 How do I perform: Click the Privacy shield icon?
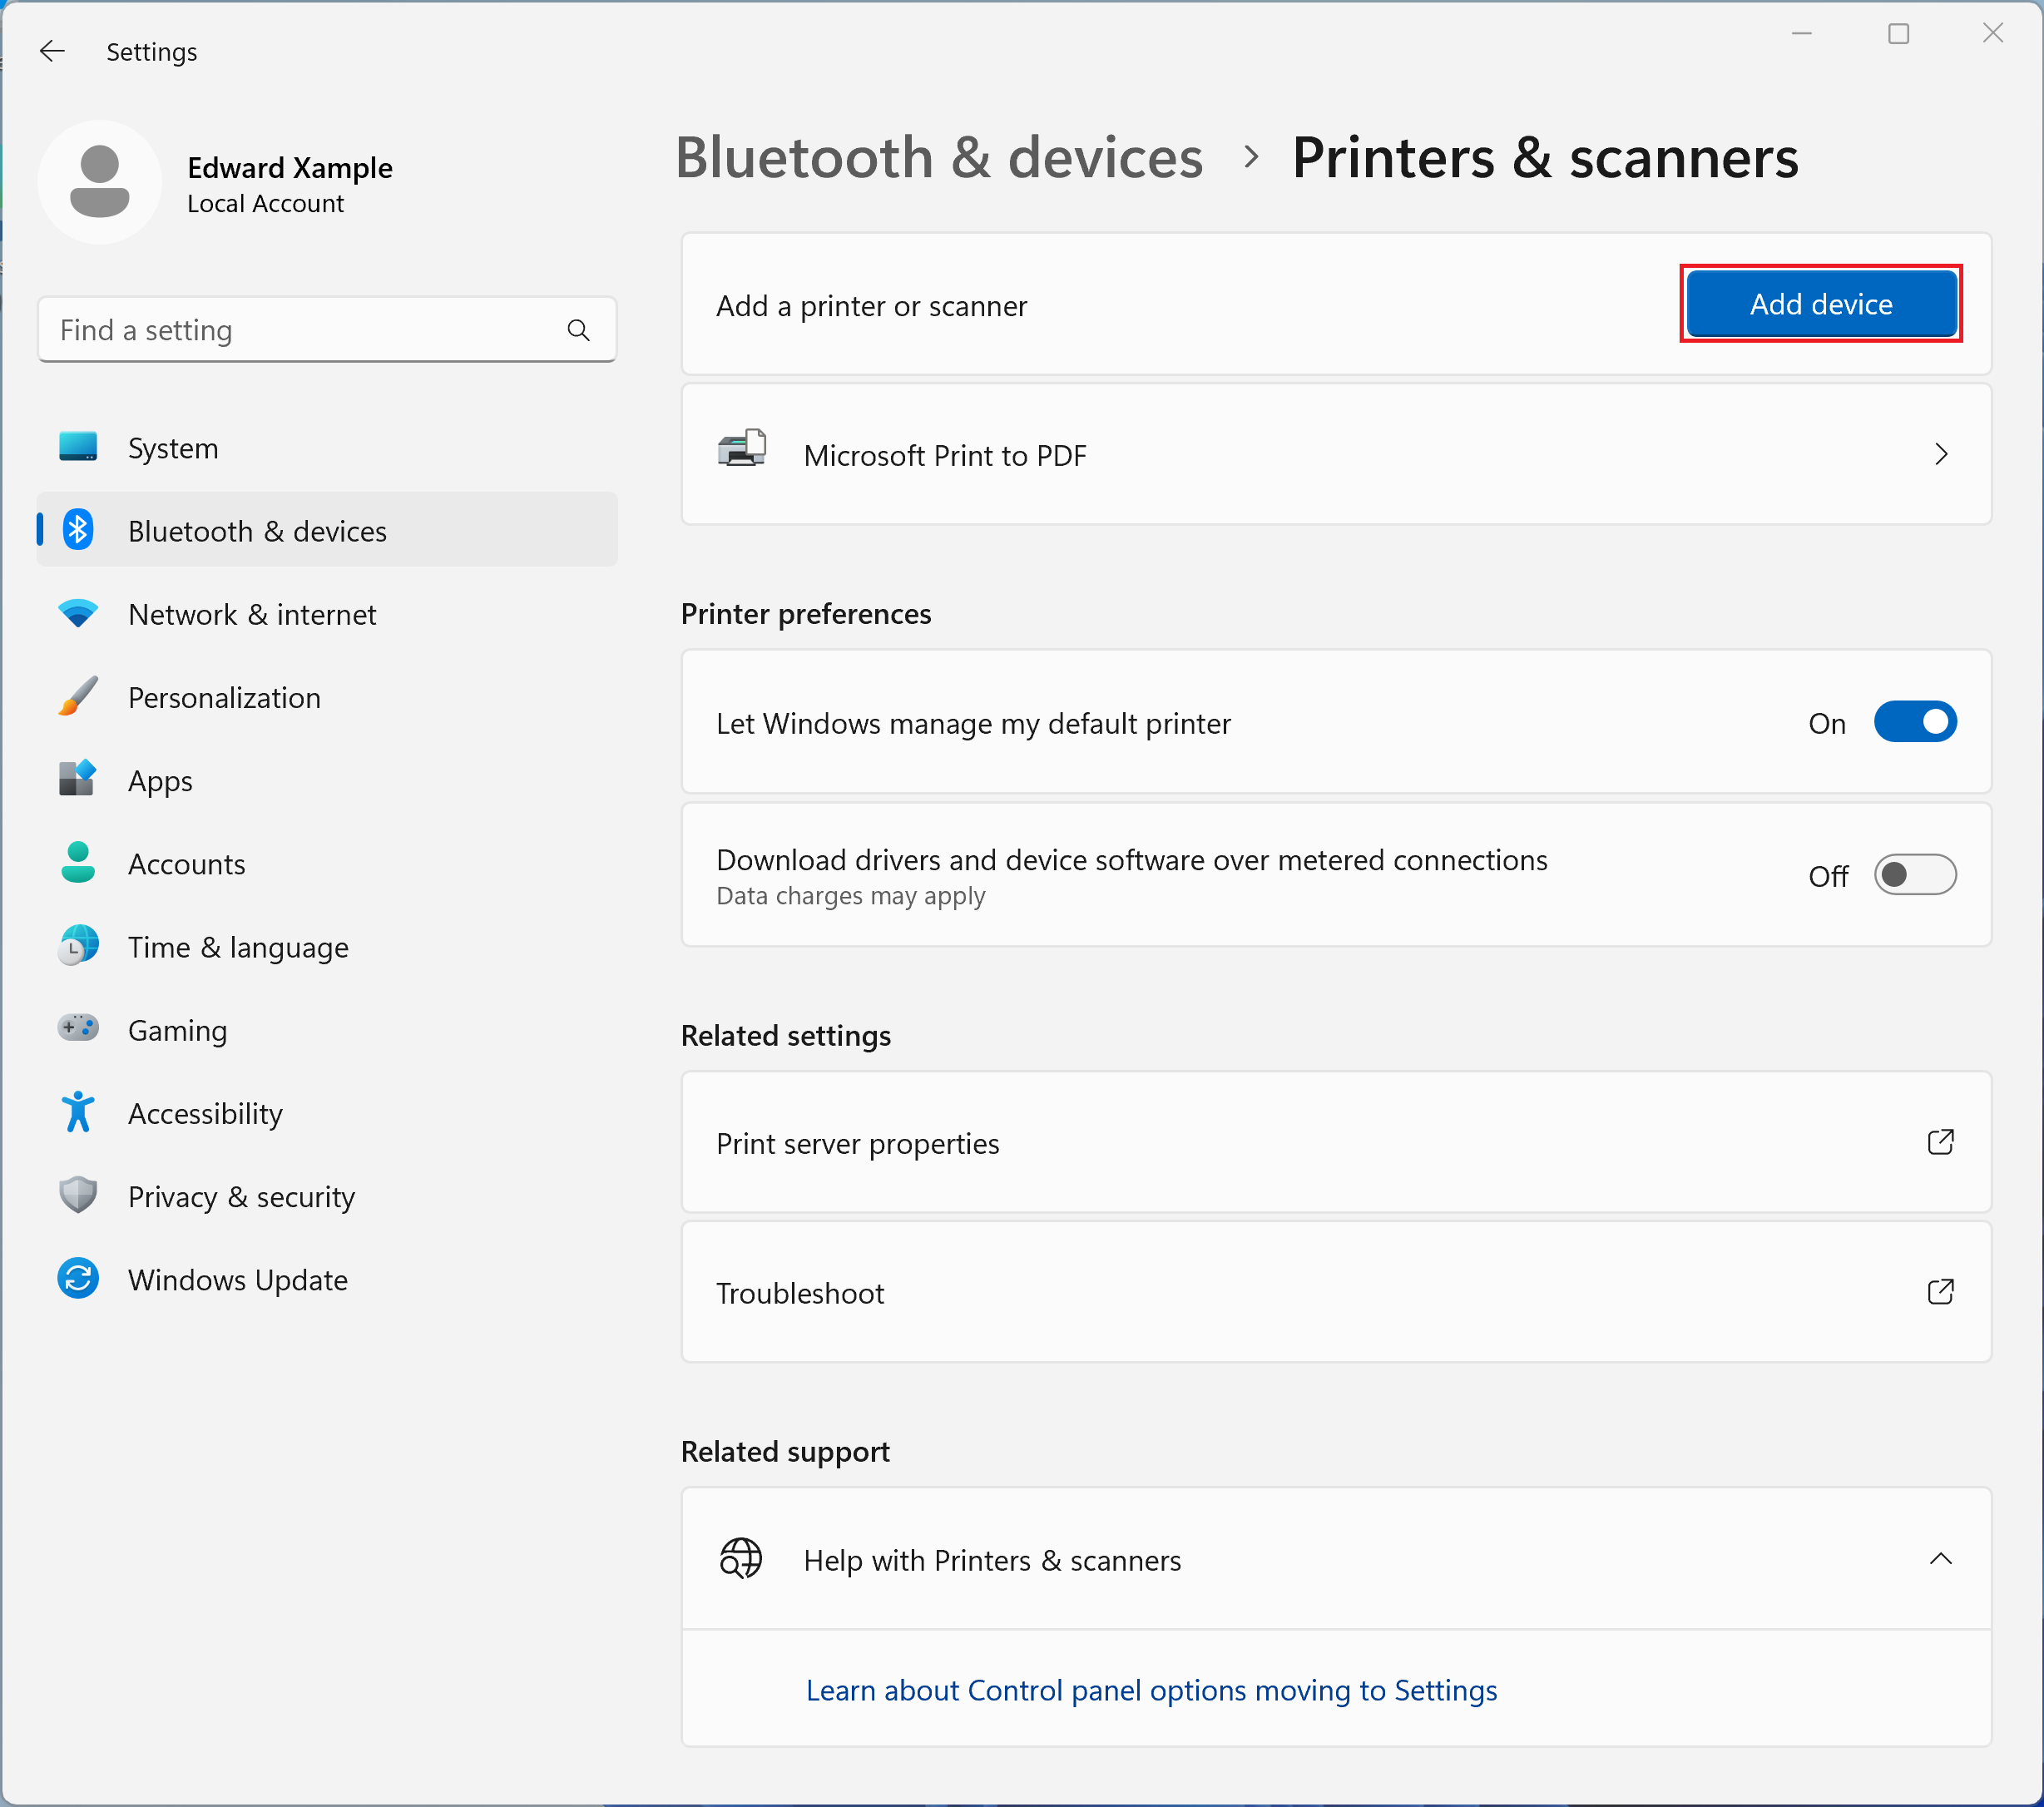[78, 1195]
